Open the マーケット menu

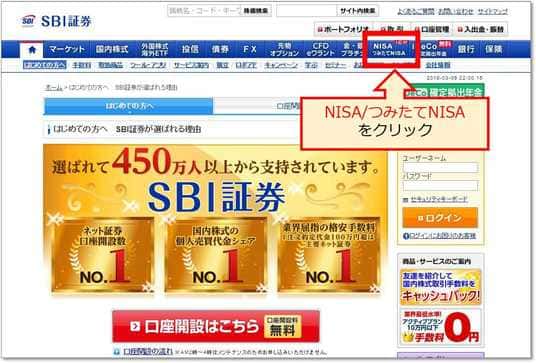67,49
